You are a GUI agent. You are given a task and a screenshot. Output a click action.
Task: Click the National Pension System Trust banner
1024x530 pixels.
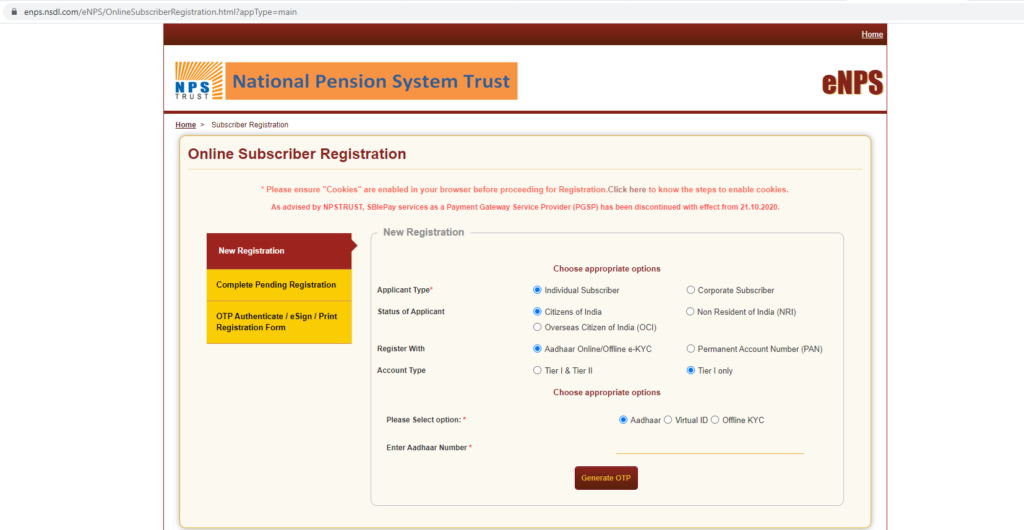point(371,81)
